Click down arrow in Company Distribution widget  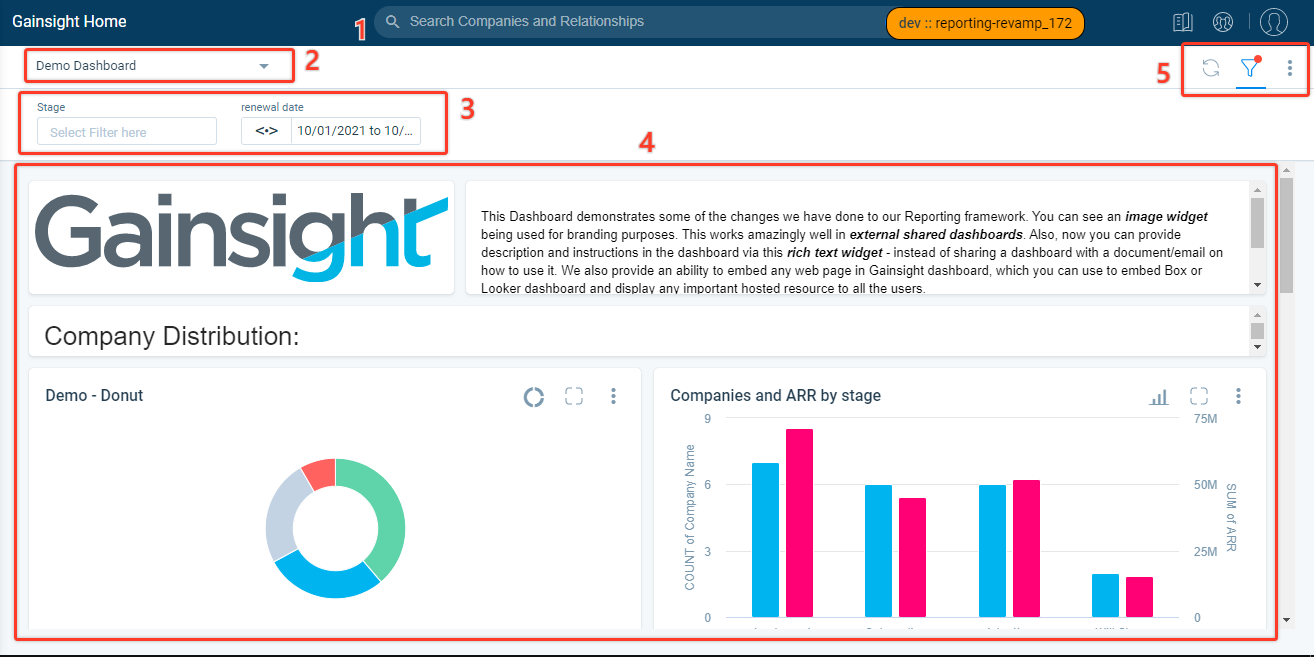click(x=1258, y=347)
